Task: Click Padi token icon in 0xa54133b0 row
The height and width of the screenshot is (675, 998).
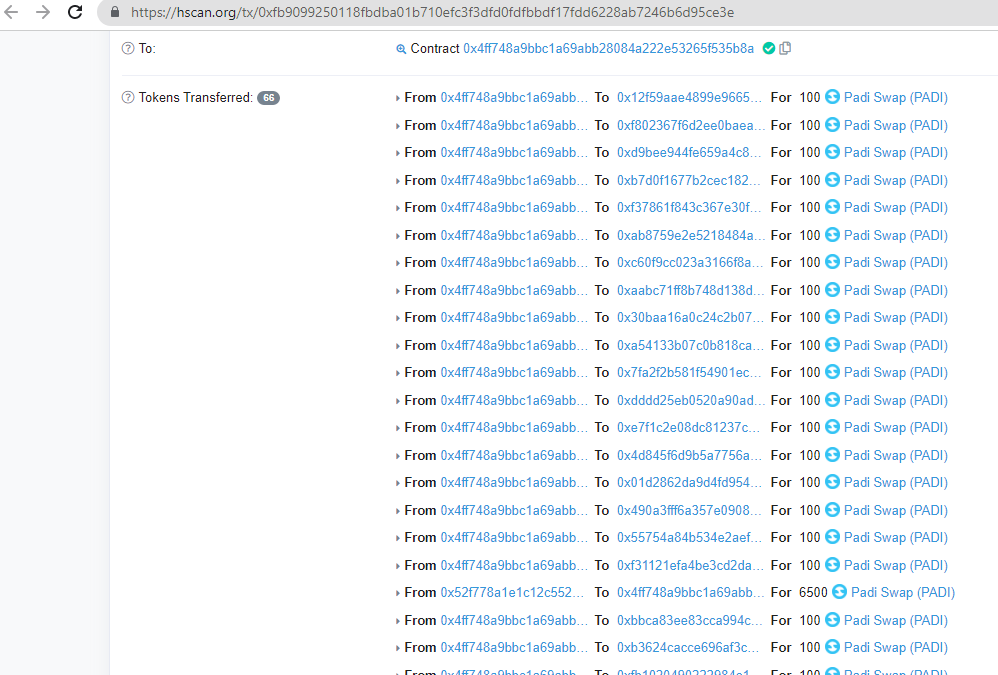Action: pos(833,345)
